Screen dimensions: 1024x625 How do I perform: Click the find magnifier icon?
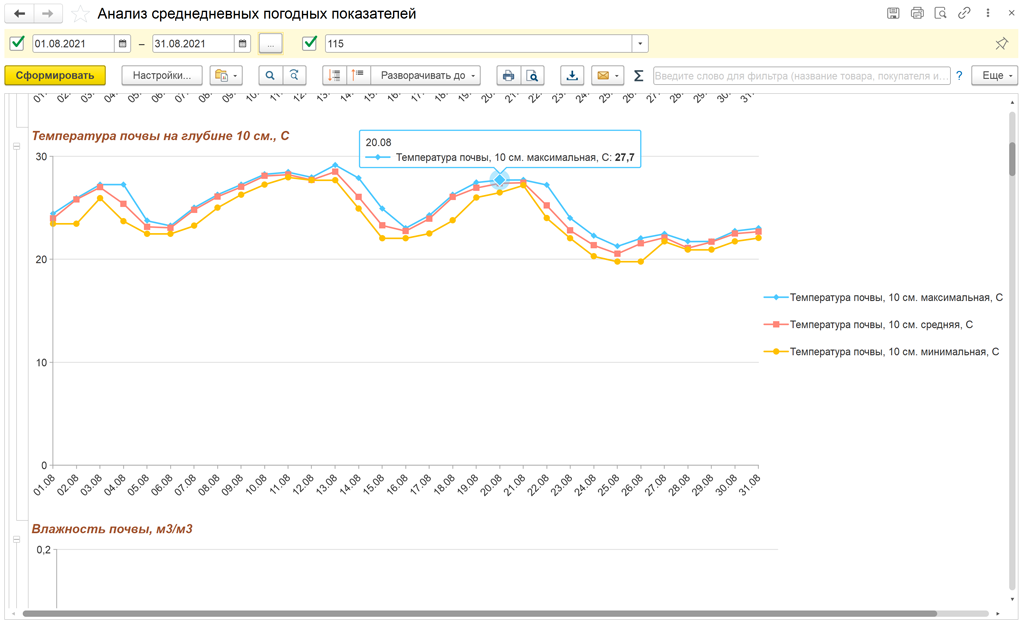click(270, 76)
